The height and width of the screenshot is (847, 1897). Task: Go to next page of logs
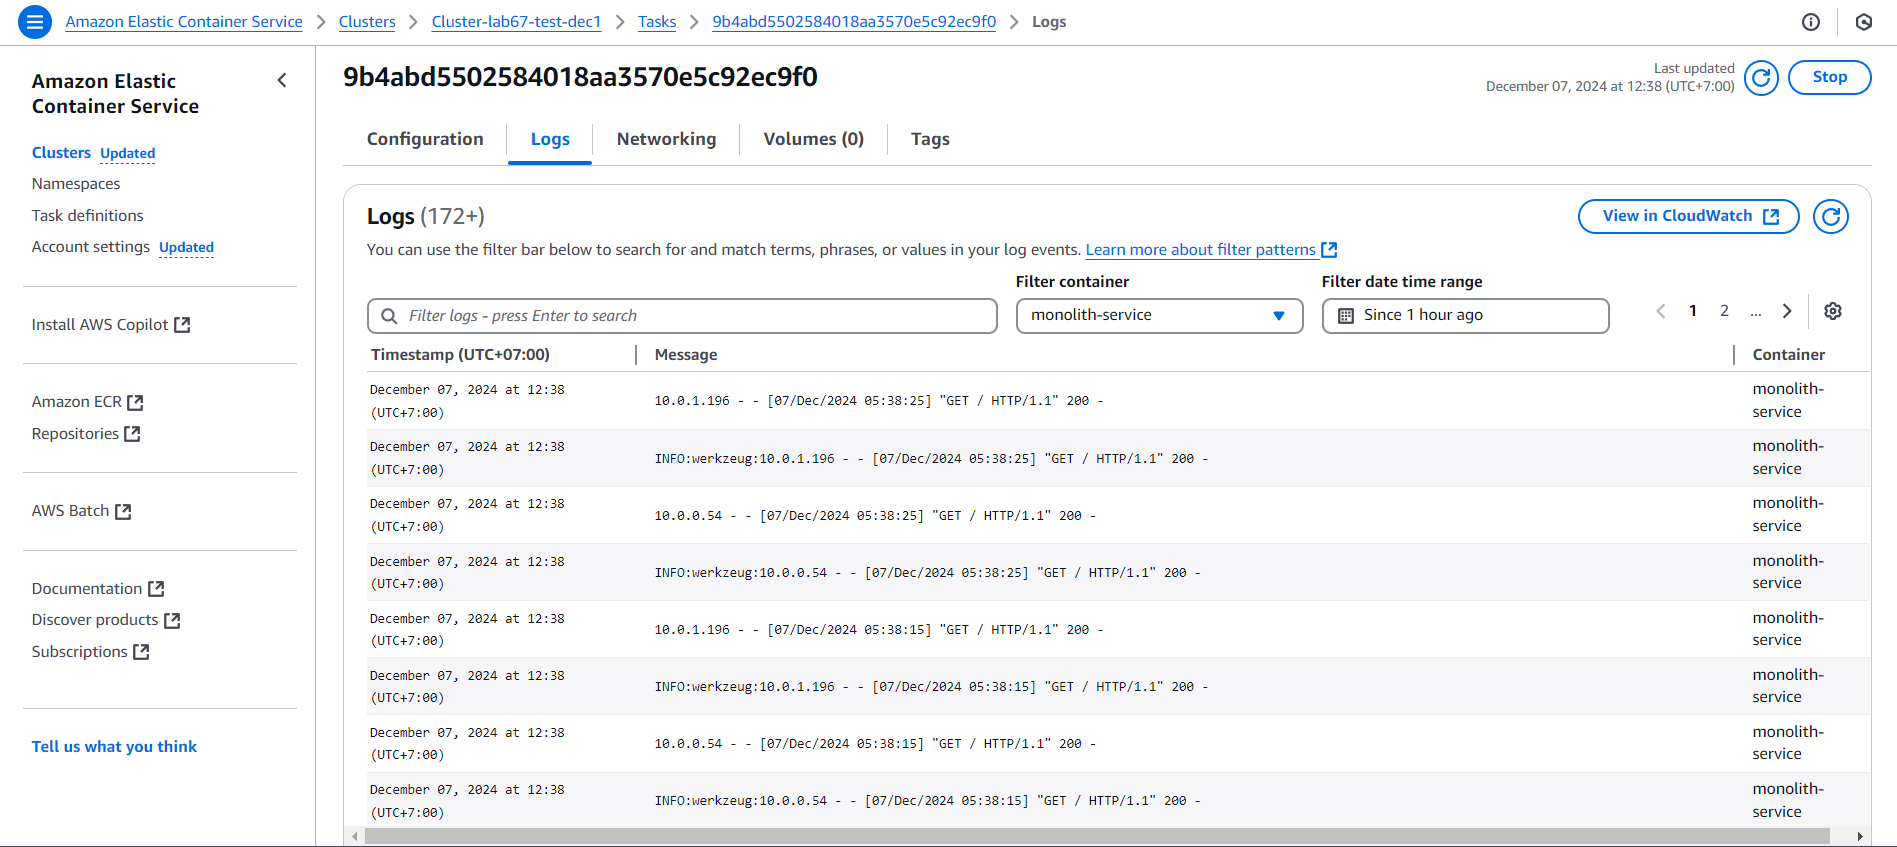pos(1787,311)
